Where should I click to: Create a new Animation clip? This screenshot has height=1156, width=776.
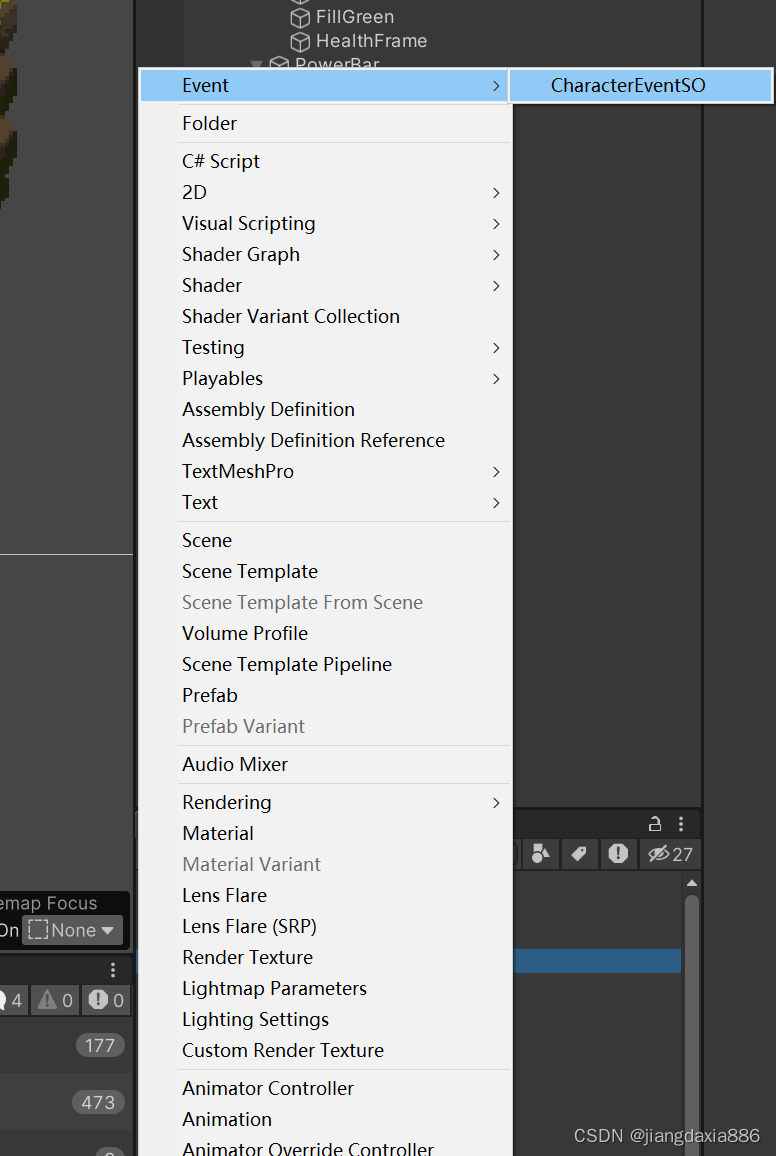click(325, 1119)
